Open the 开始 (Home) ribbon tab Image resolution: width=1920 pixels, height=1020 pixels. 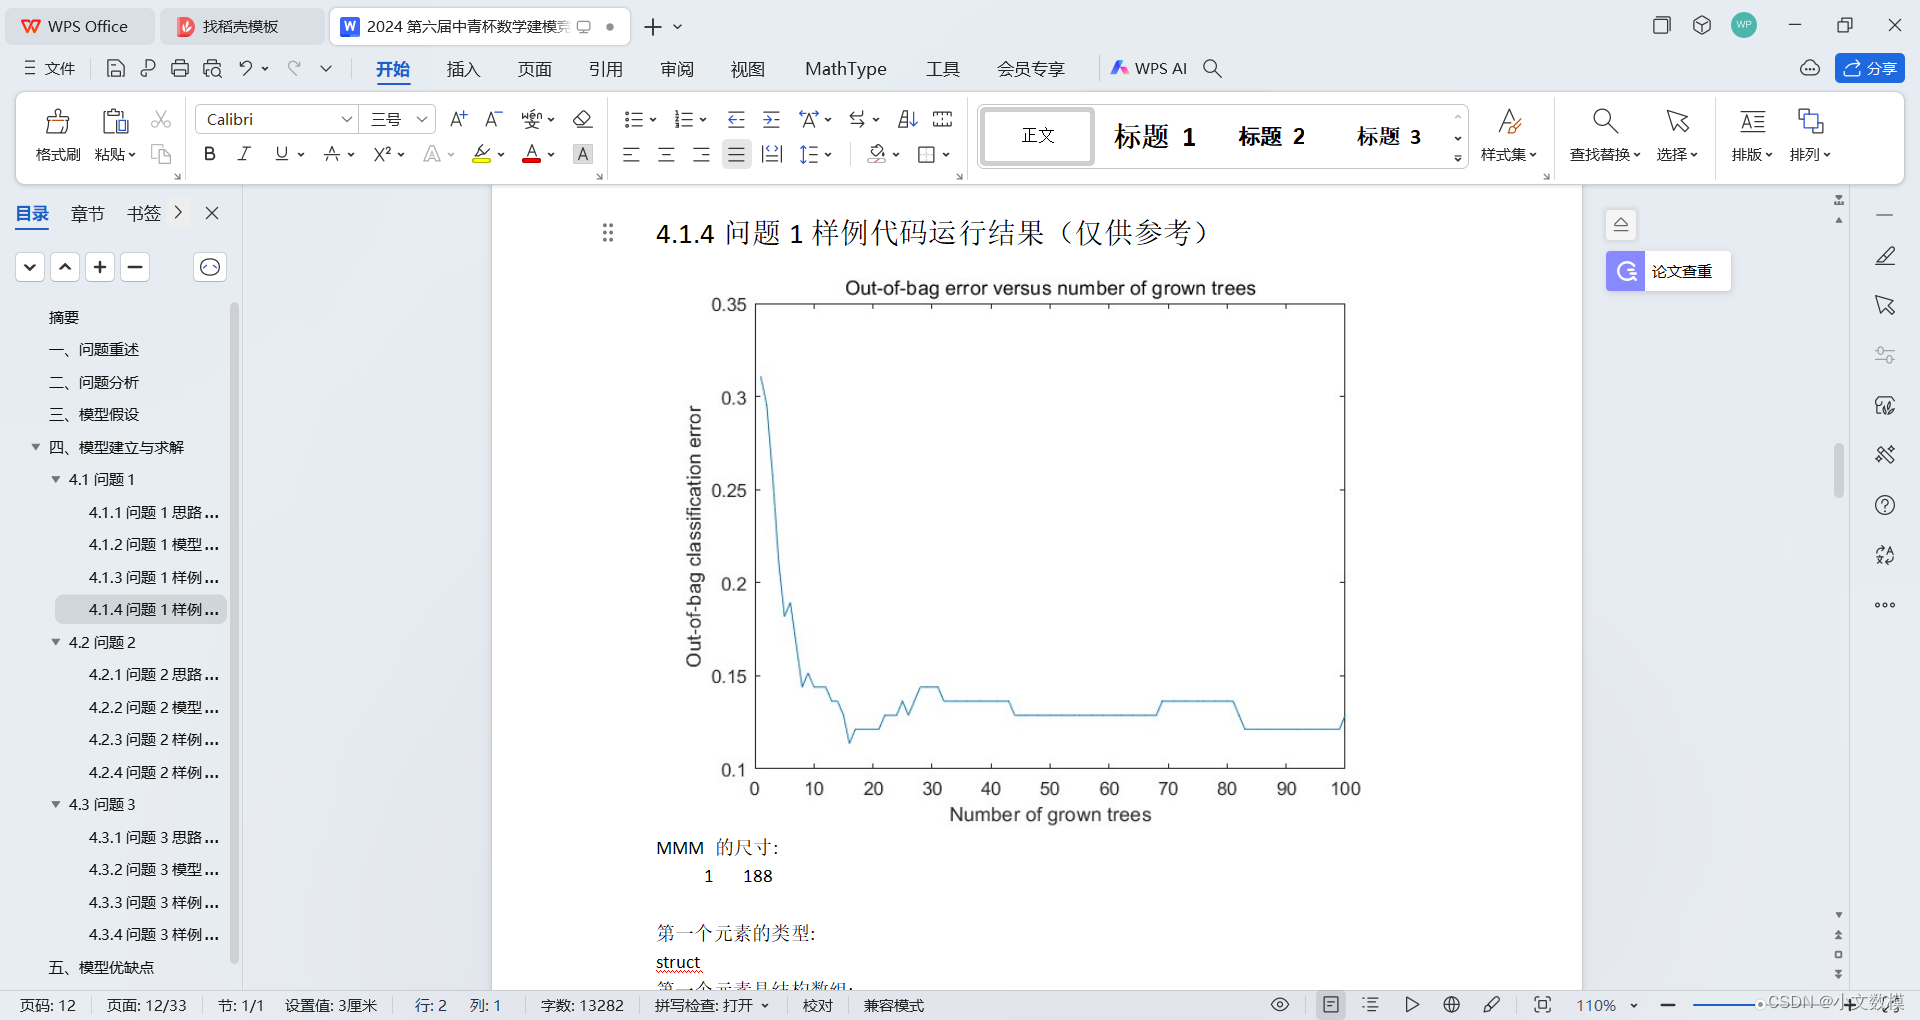click(393, 69)
